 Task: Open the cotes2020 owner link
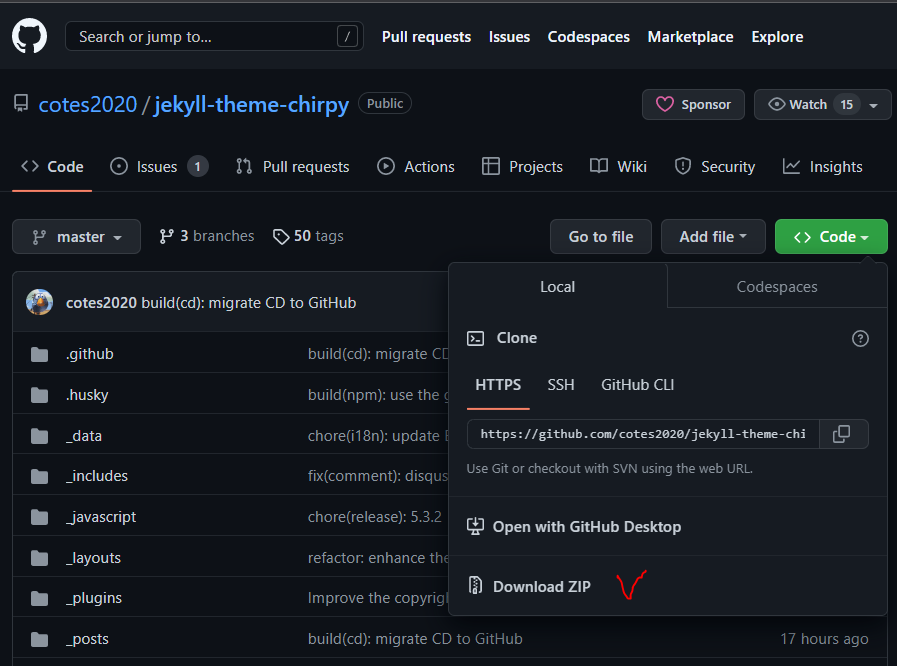coord(88,105)
